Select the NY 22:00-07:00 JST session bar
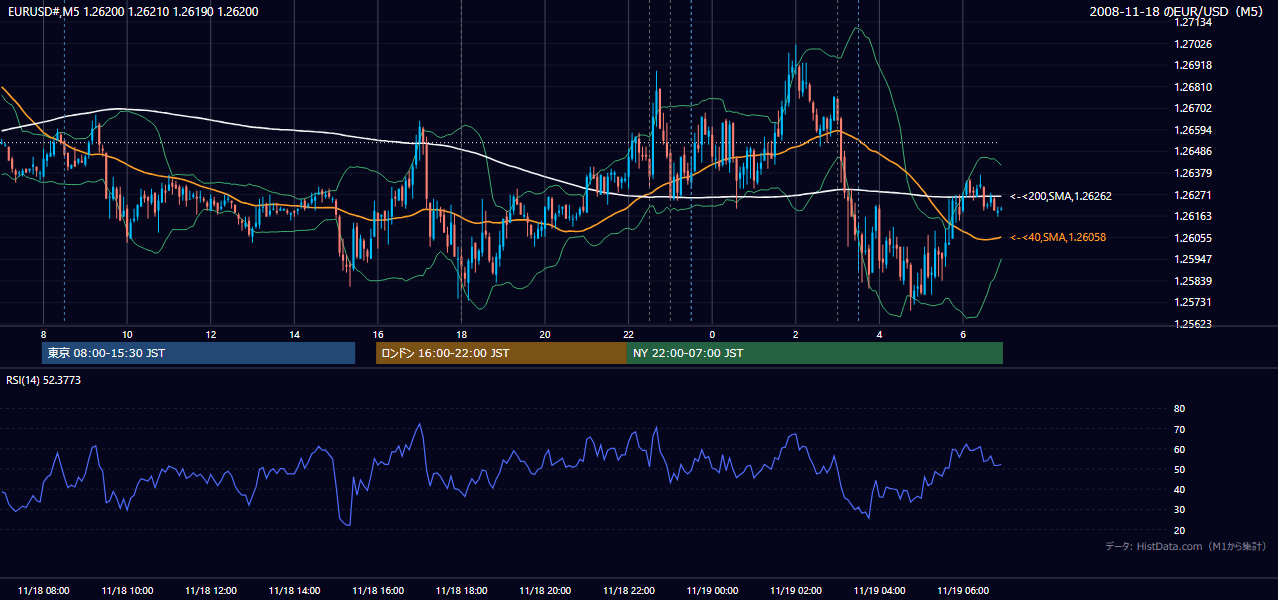The image size is (1278, 600). point(815,353)
